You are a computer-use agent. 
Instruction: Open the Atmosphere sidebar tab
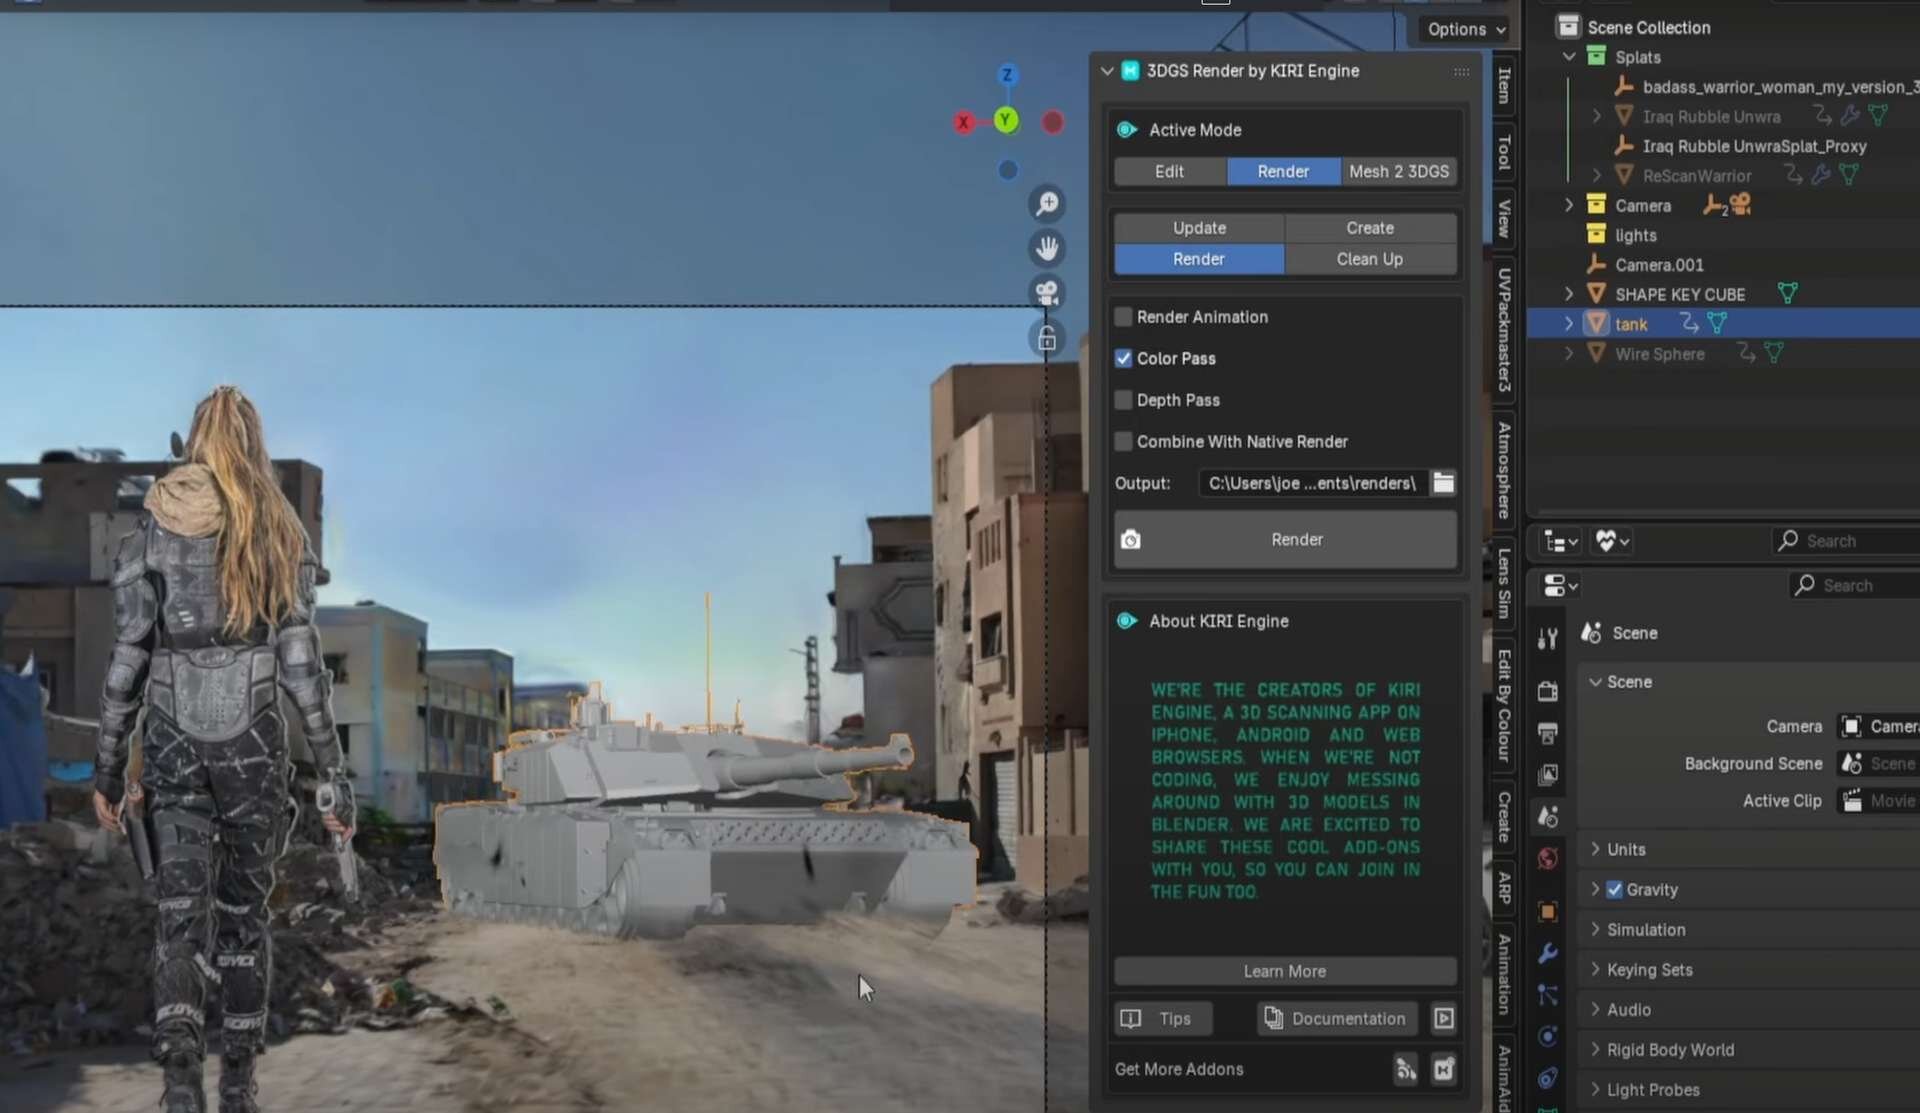pos(1503,468)
